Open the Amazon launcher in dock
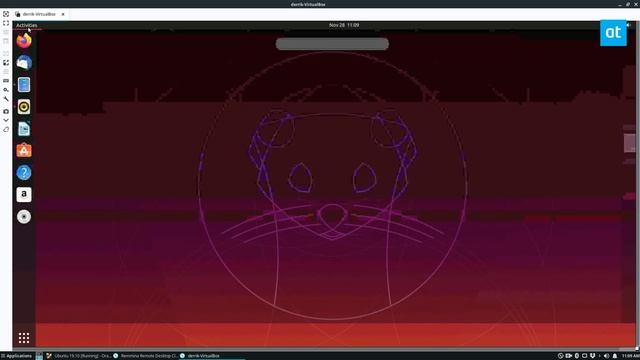Image resolution: width=640 pixels, height=360 pixels. coord(24,195)
